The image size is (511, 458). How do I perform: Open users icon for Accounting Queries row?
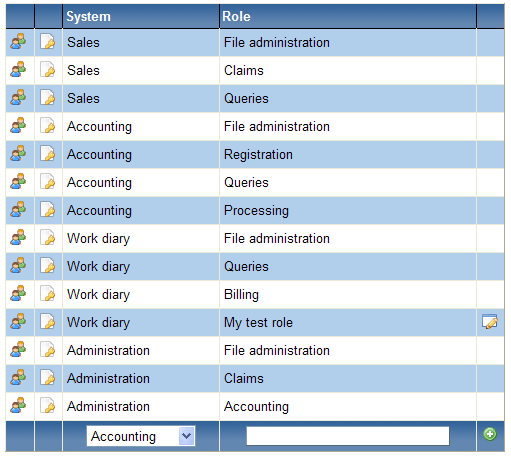[18, 182]
